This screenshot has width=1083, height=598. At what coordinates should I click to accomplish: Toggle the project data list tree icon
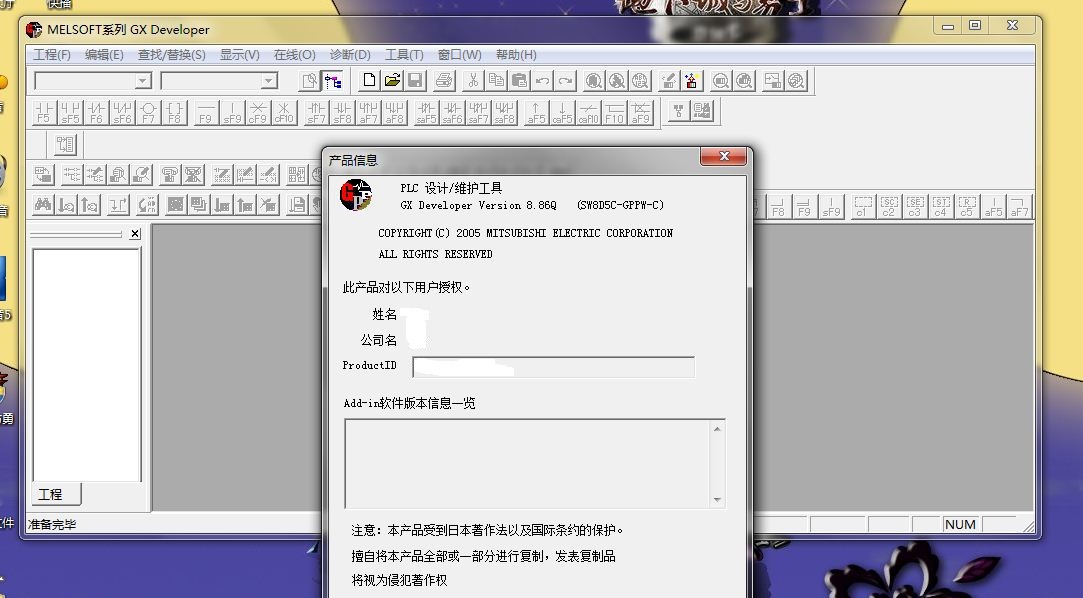point(333,81)
